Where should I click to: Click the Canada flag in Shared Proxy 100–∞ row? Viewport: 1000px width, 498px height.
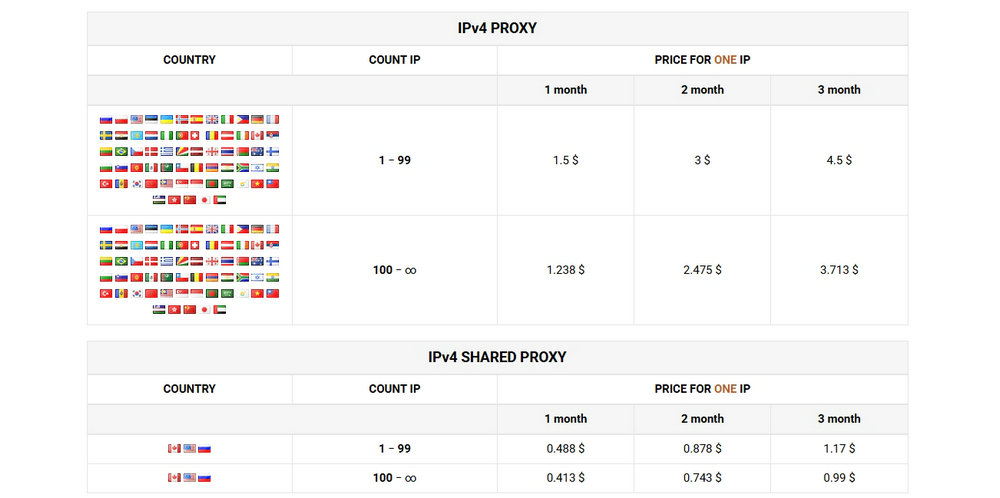pos(174,478)
